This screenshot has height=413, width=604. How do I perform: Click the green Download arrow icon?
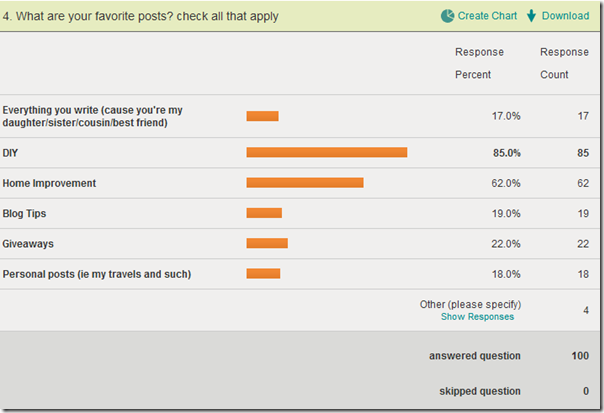click(531, 16)
